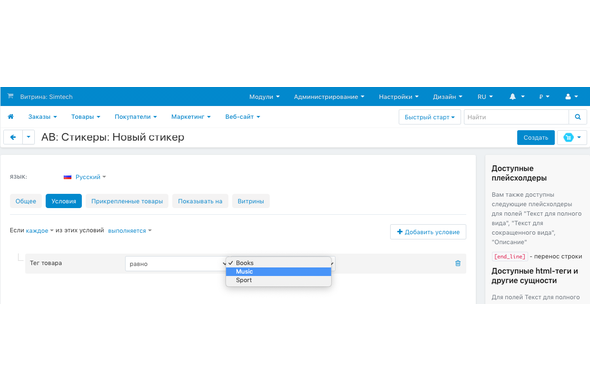Open the Показывать на tab
590x391 pixels.
tap(200, 201)
